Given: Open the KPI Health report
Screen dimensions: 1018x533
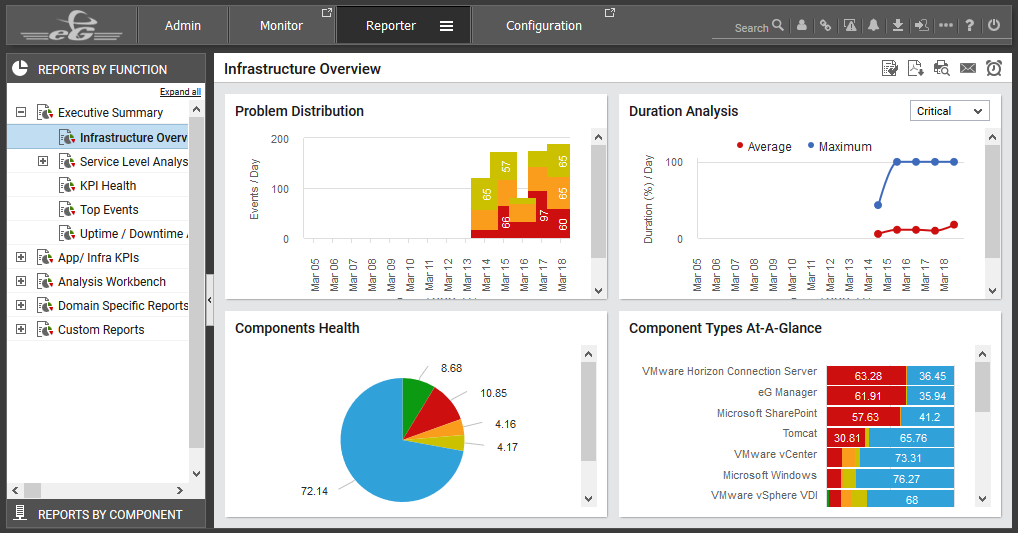Looking at the screenshot, I should 108,186.
